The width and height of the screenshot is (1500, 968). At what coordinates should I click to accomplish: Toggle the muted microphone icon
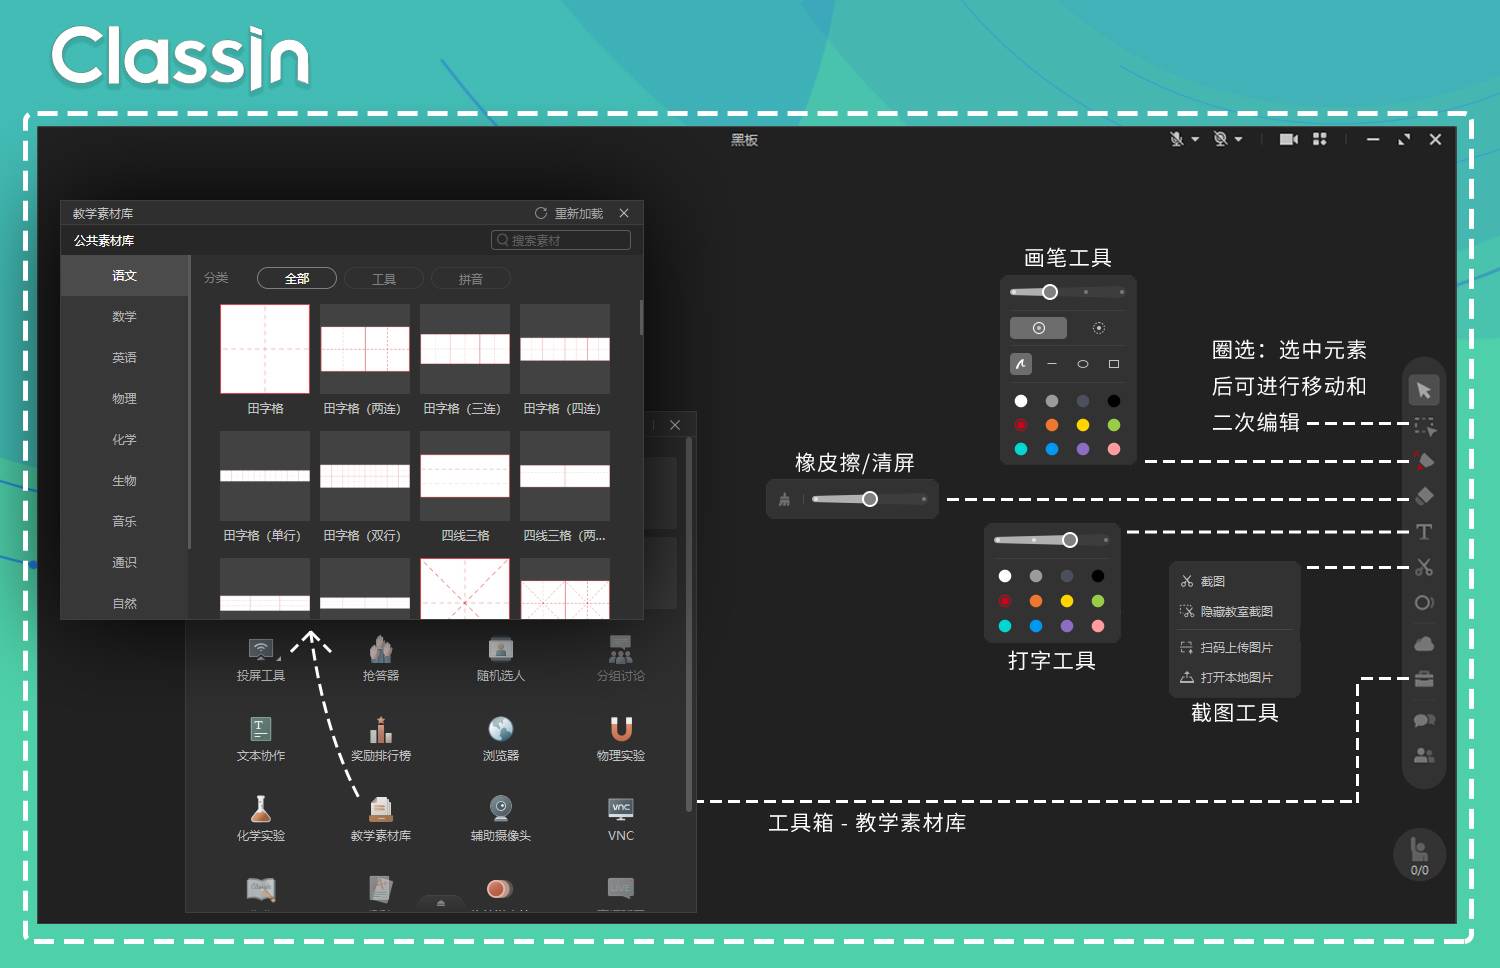[1177, 139]
